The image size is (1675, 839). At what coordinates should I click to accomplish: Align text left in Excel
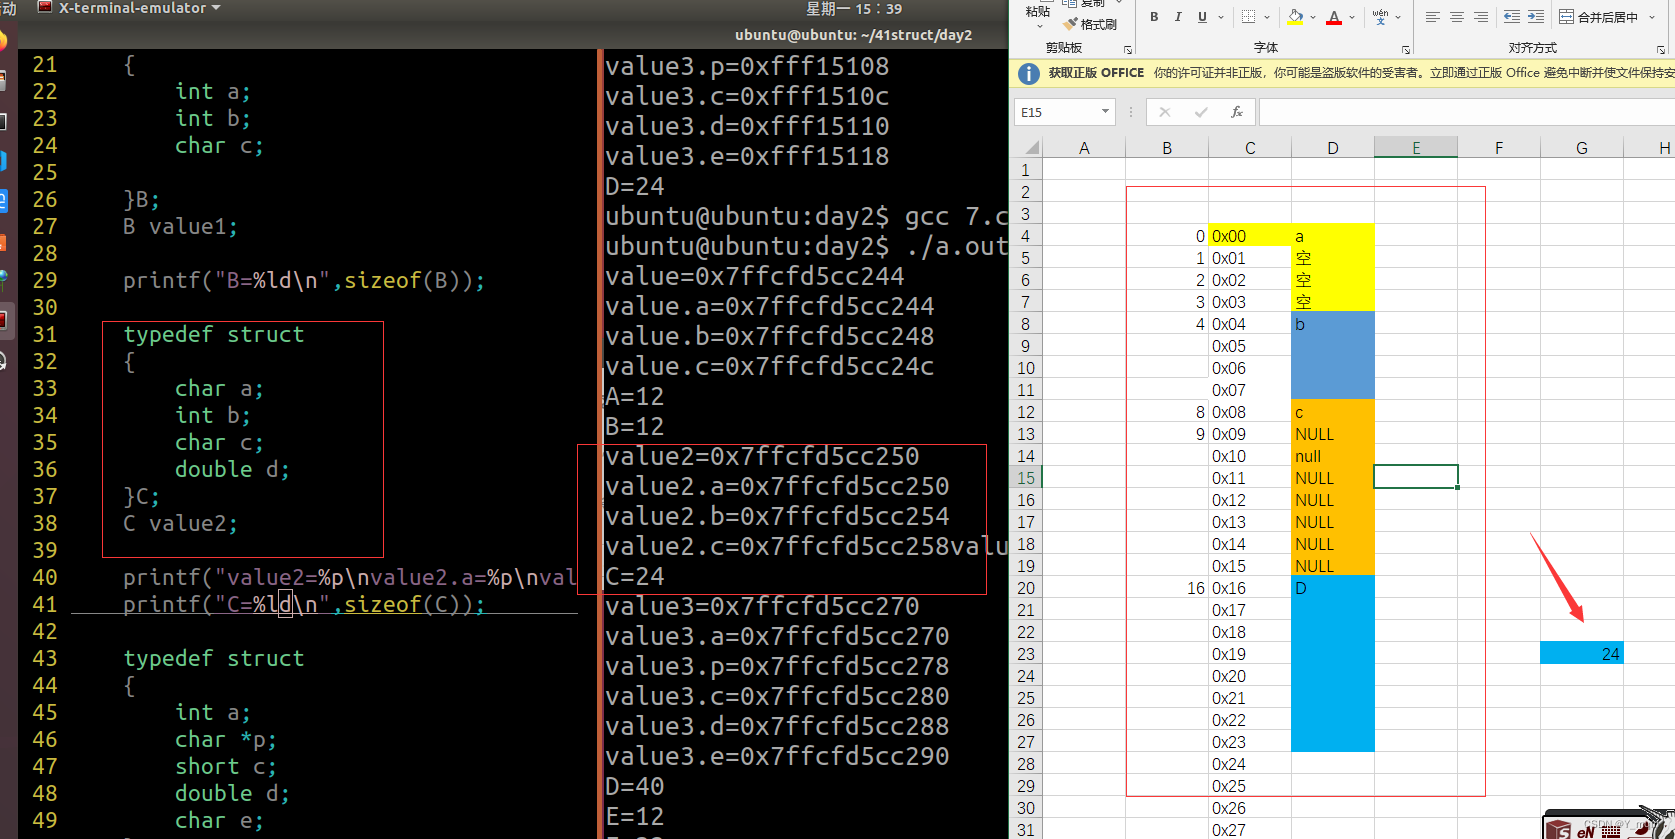click(x=1432, y=17)
